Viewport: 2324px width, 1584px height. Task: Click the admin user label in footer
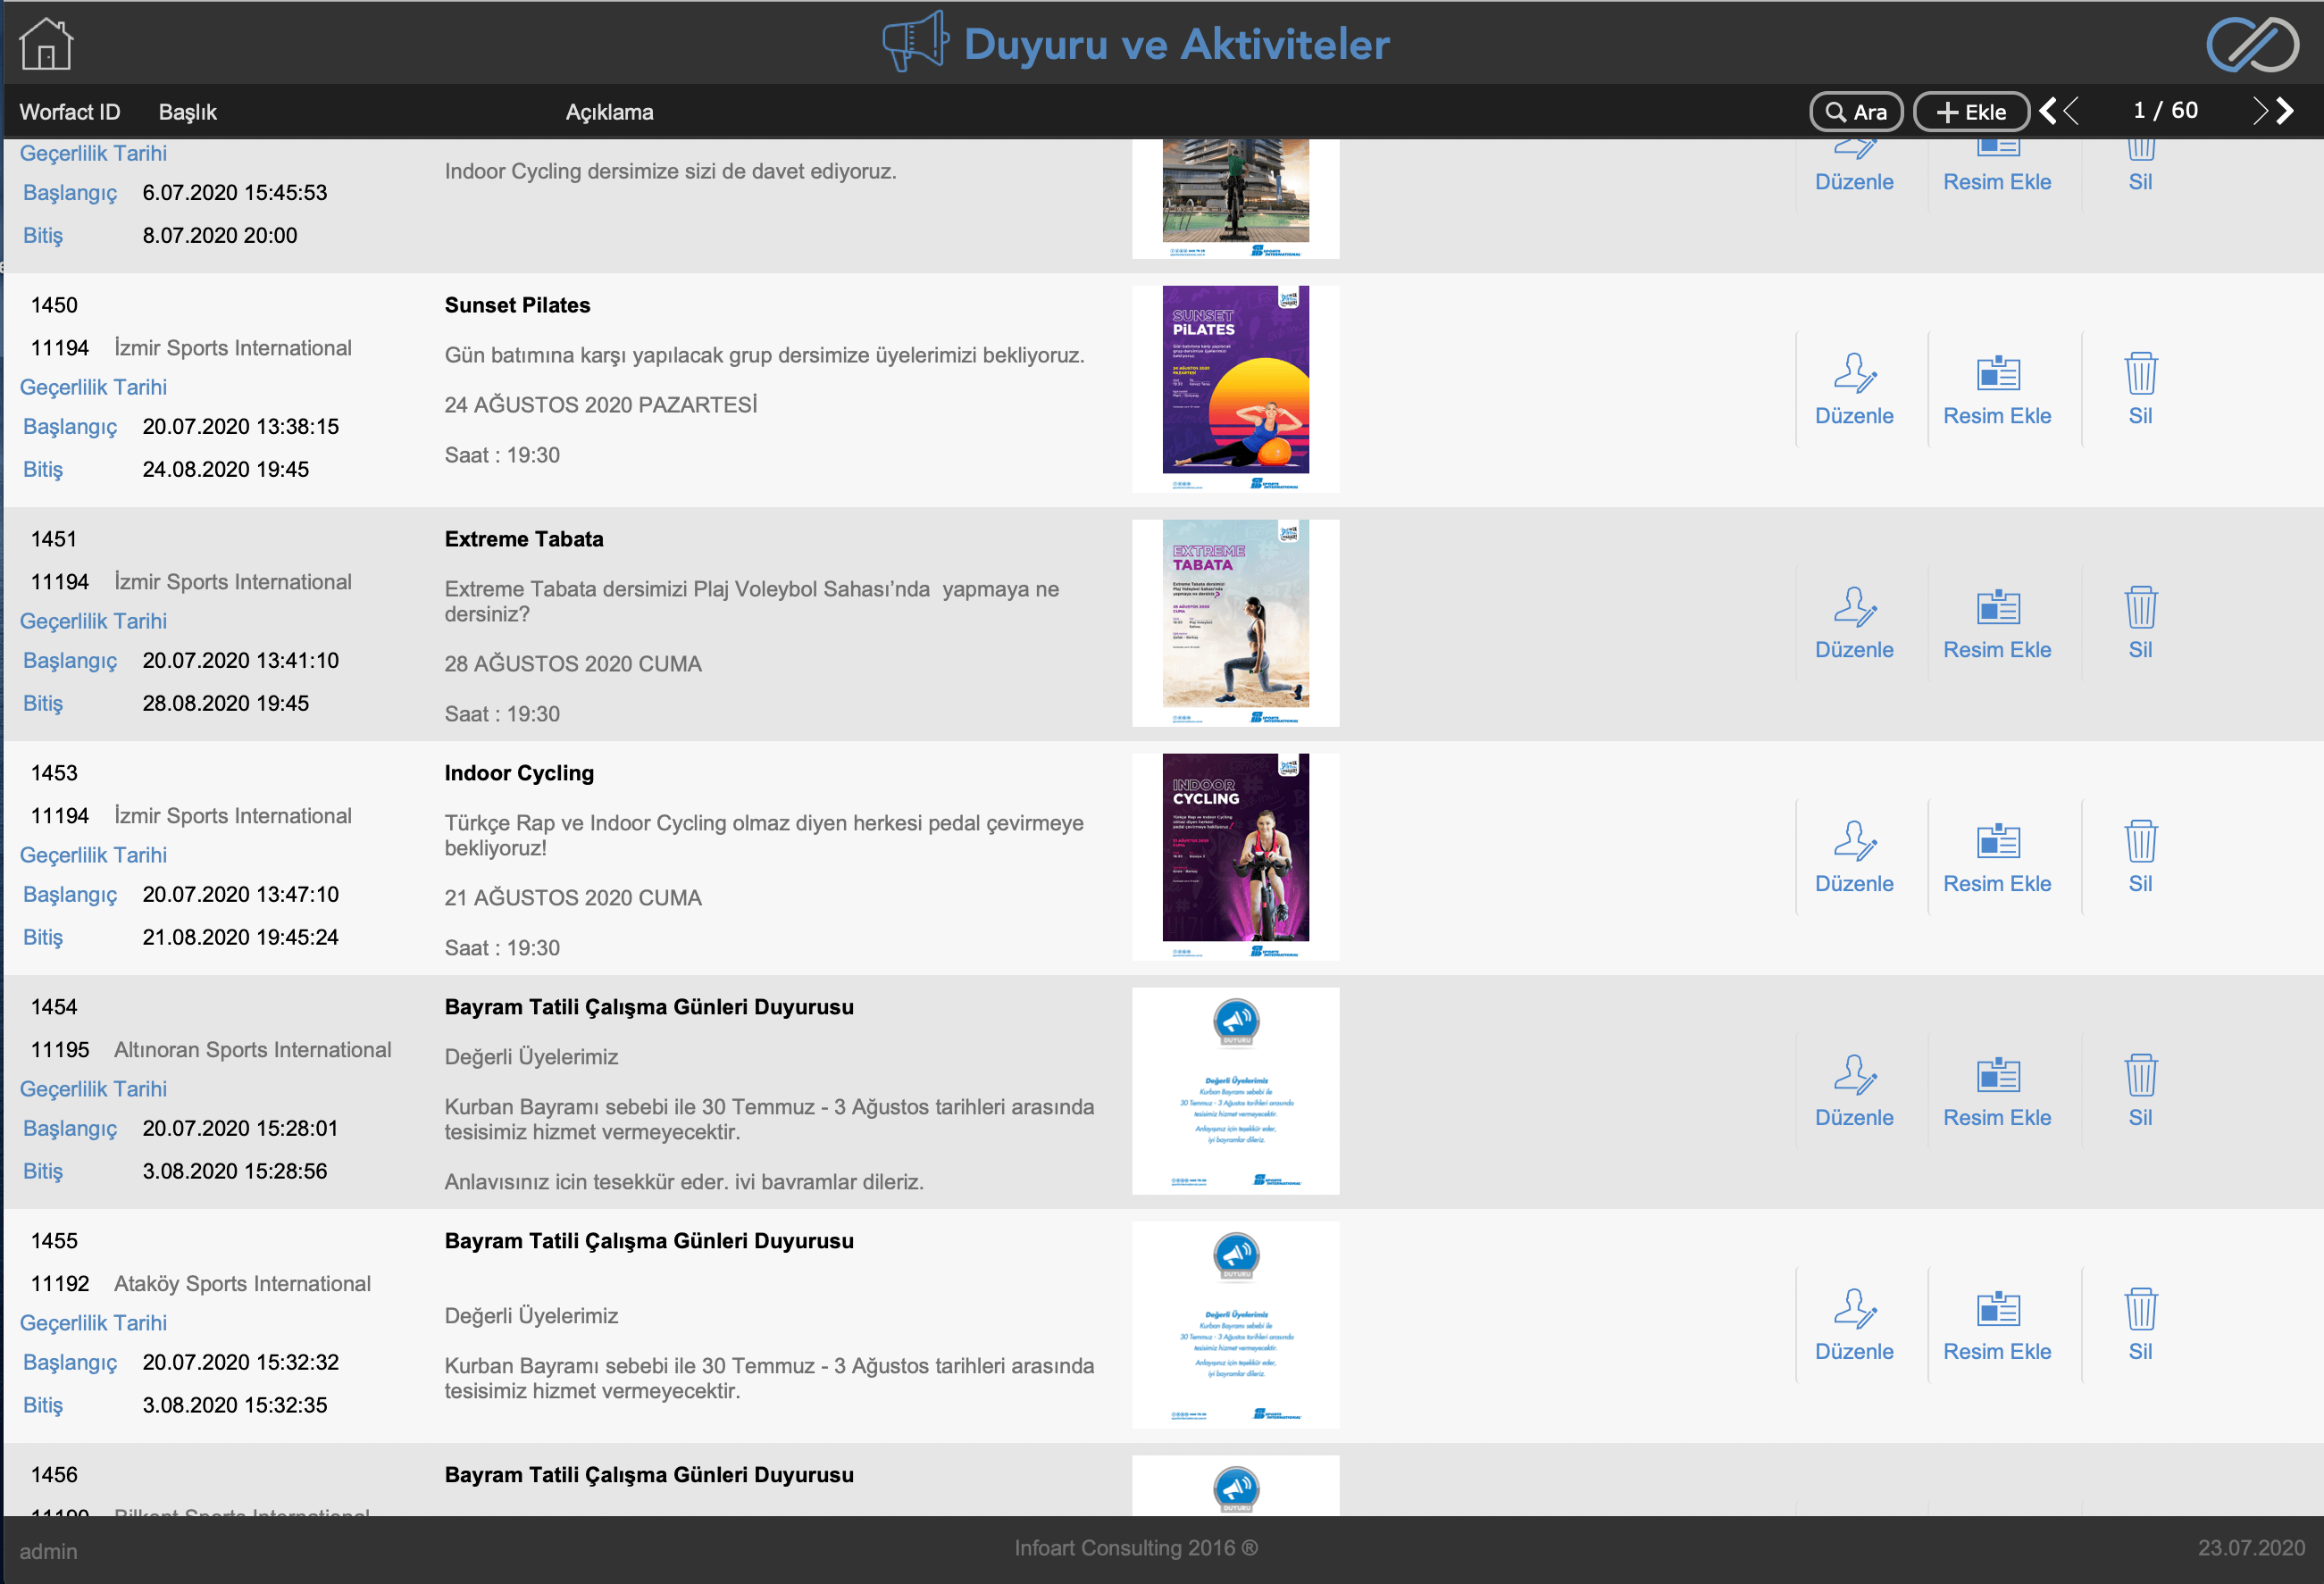tap(48, 1551)
